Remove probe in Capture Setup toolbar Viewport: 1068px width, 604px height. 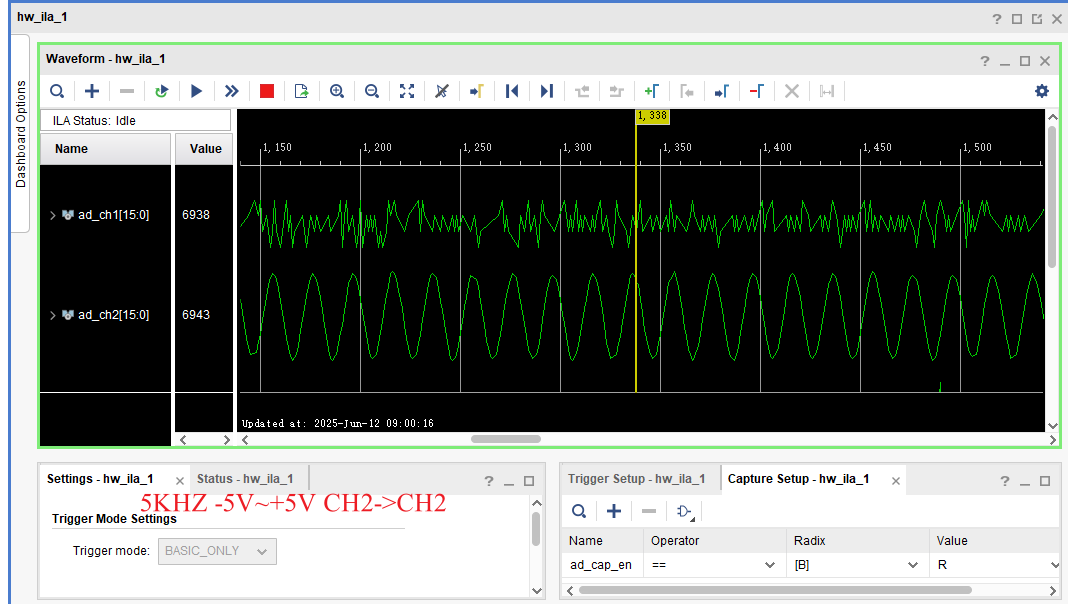648,511
